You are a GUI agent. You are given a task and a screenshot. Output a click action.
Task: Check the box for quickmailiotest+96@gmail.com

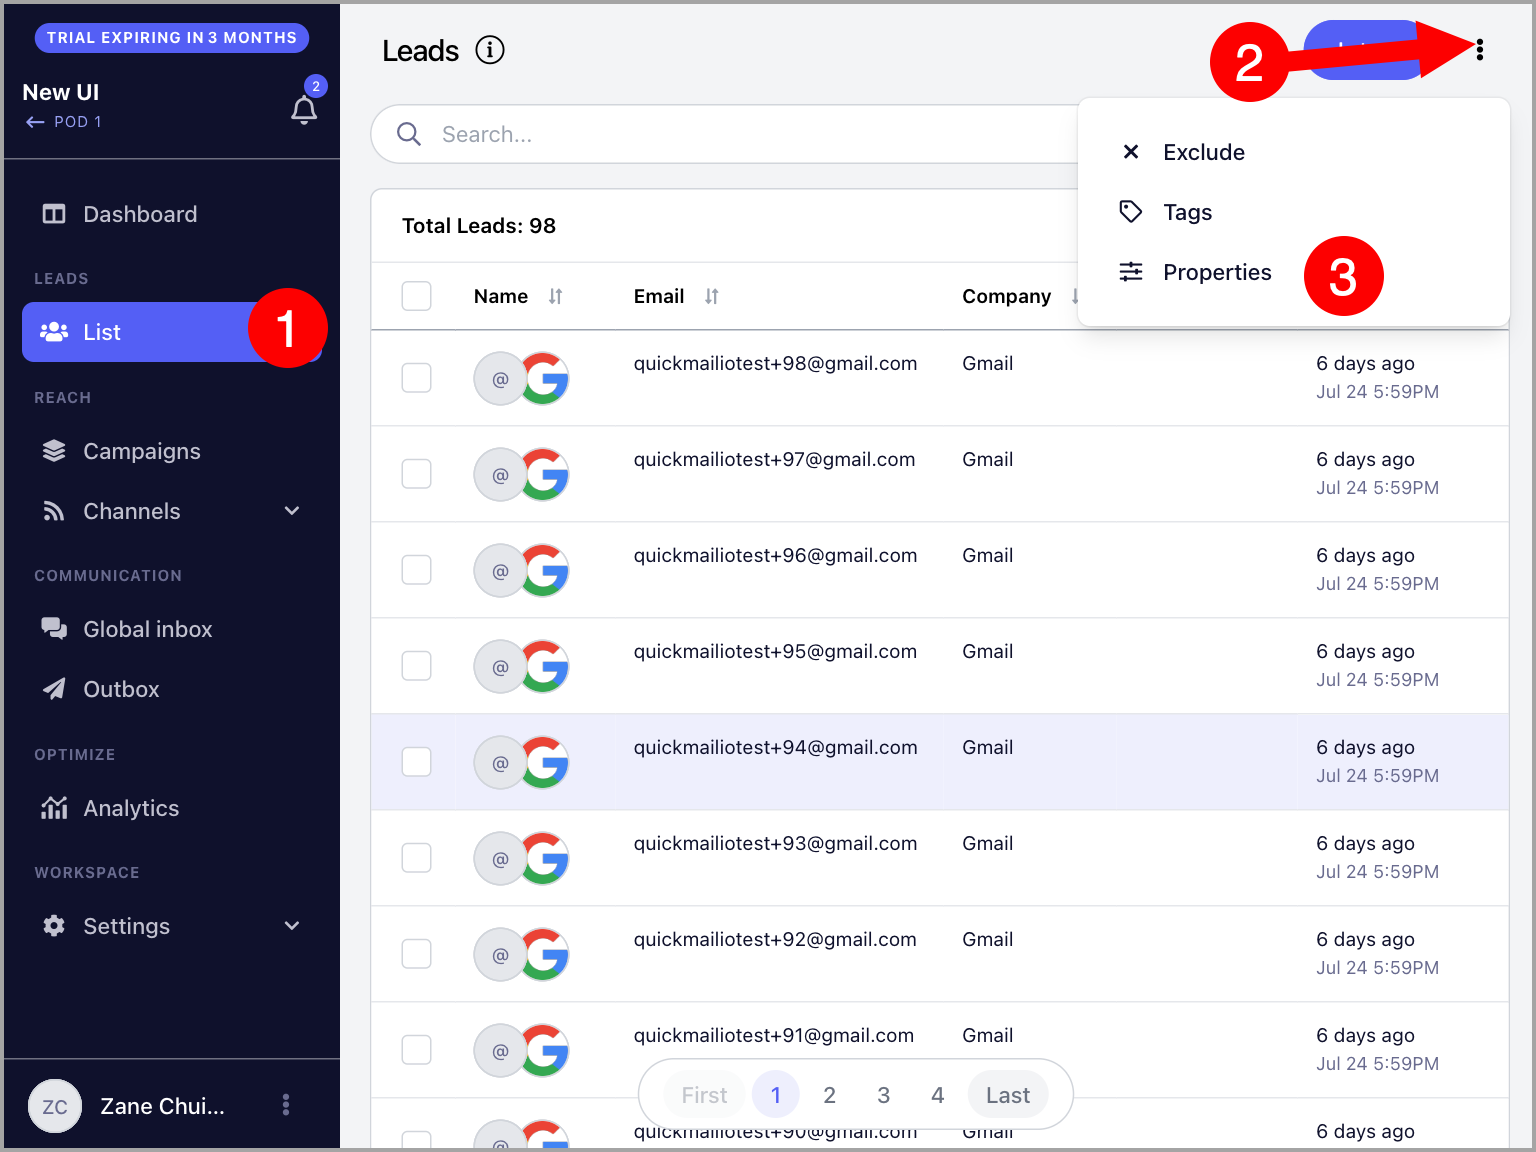[416, 570]
